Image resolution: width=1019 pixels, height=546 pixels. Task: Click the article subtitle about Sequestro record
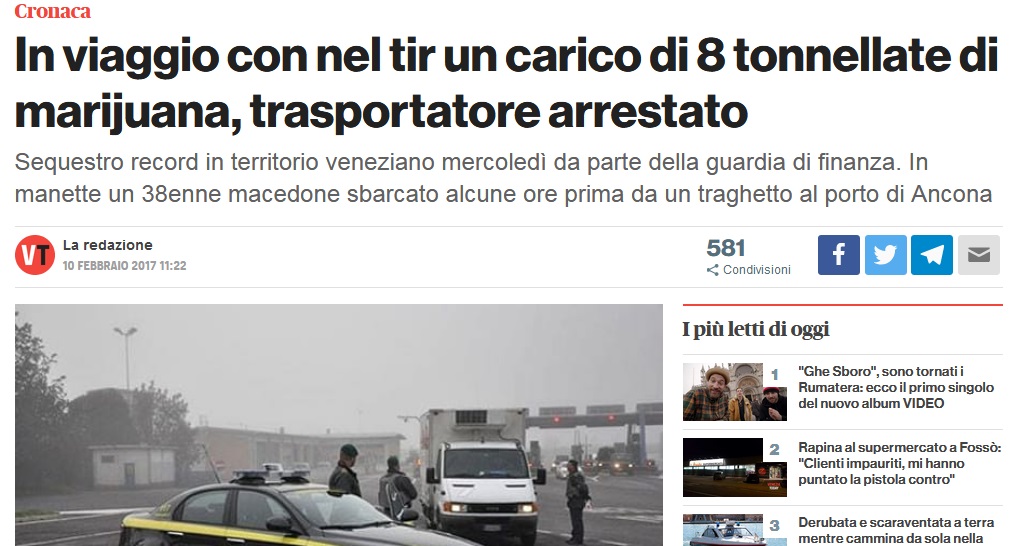[504, 178]
